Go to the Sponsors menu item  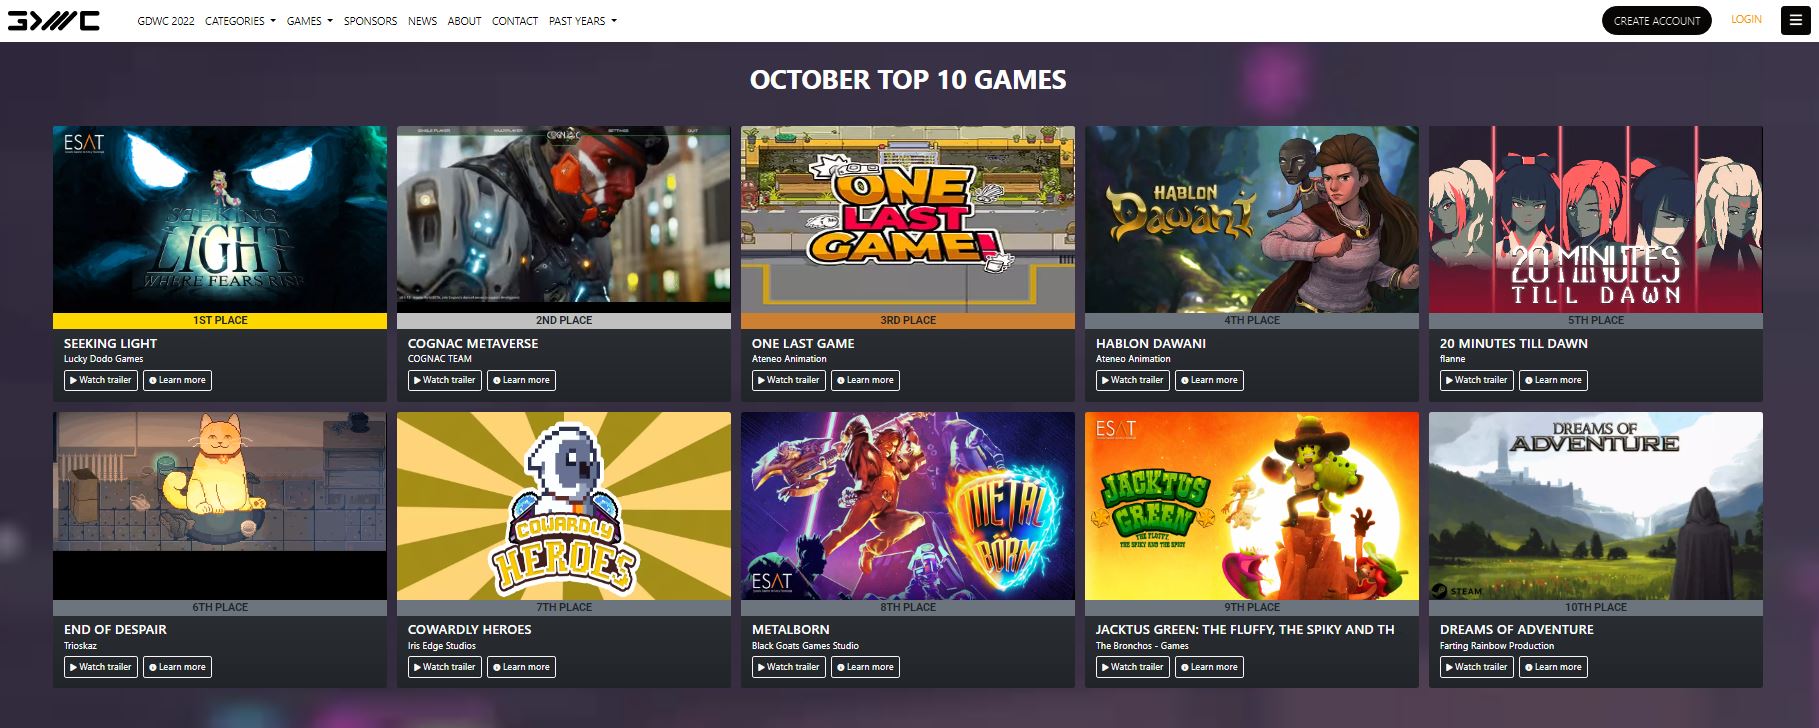click(x=370, y=21)
